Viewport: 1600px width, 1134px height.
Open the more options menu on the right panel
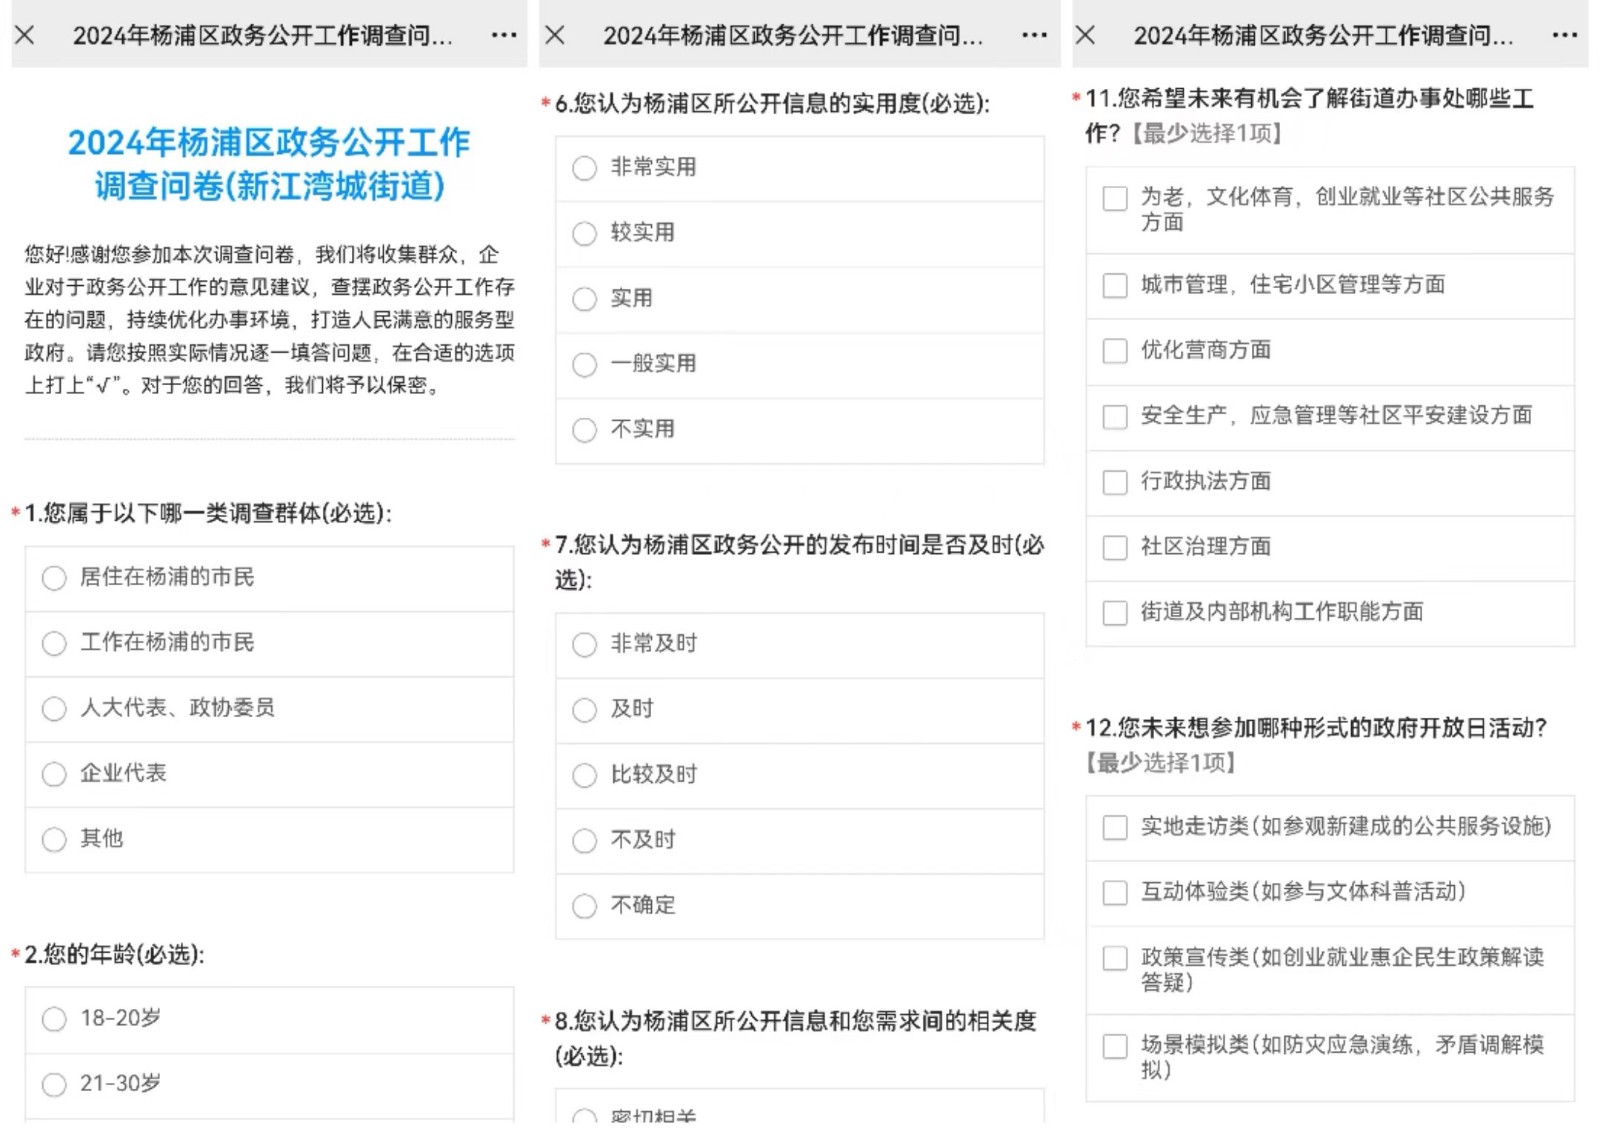click(1563, 35)
